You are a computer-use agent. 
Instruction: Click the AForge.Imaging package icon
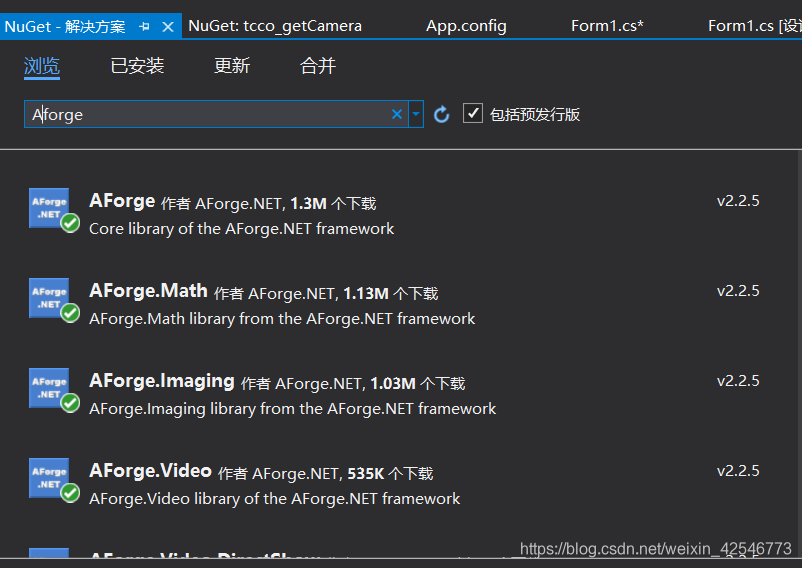[50, 388]
